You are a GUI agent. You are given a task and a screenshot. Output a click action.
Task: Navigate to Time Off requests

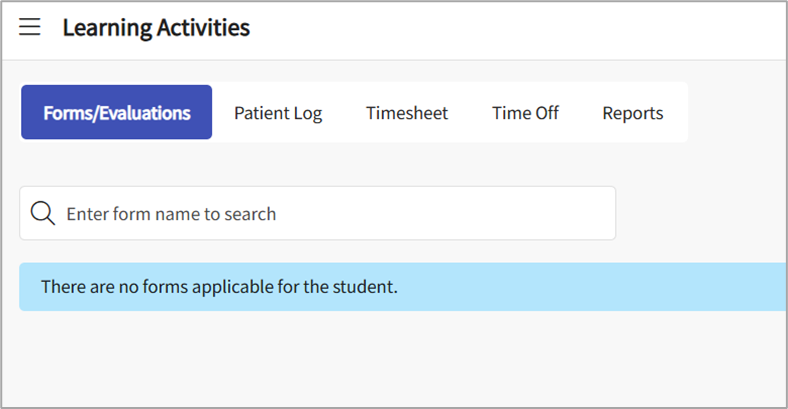(525, 113)
